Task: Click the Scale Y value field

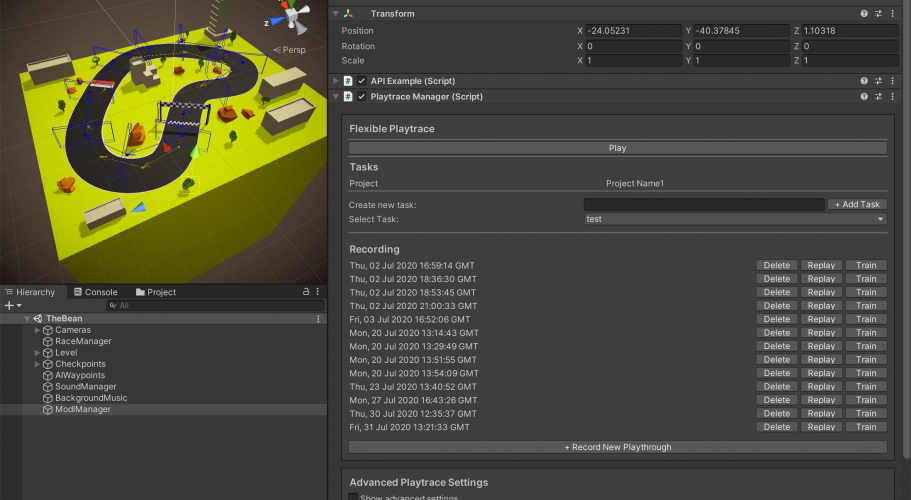Action: pyautogui.click(x=741, y=60)
